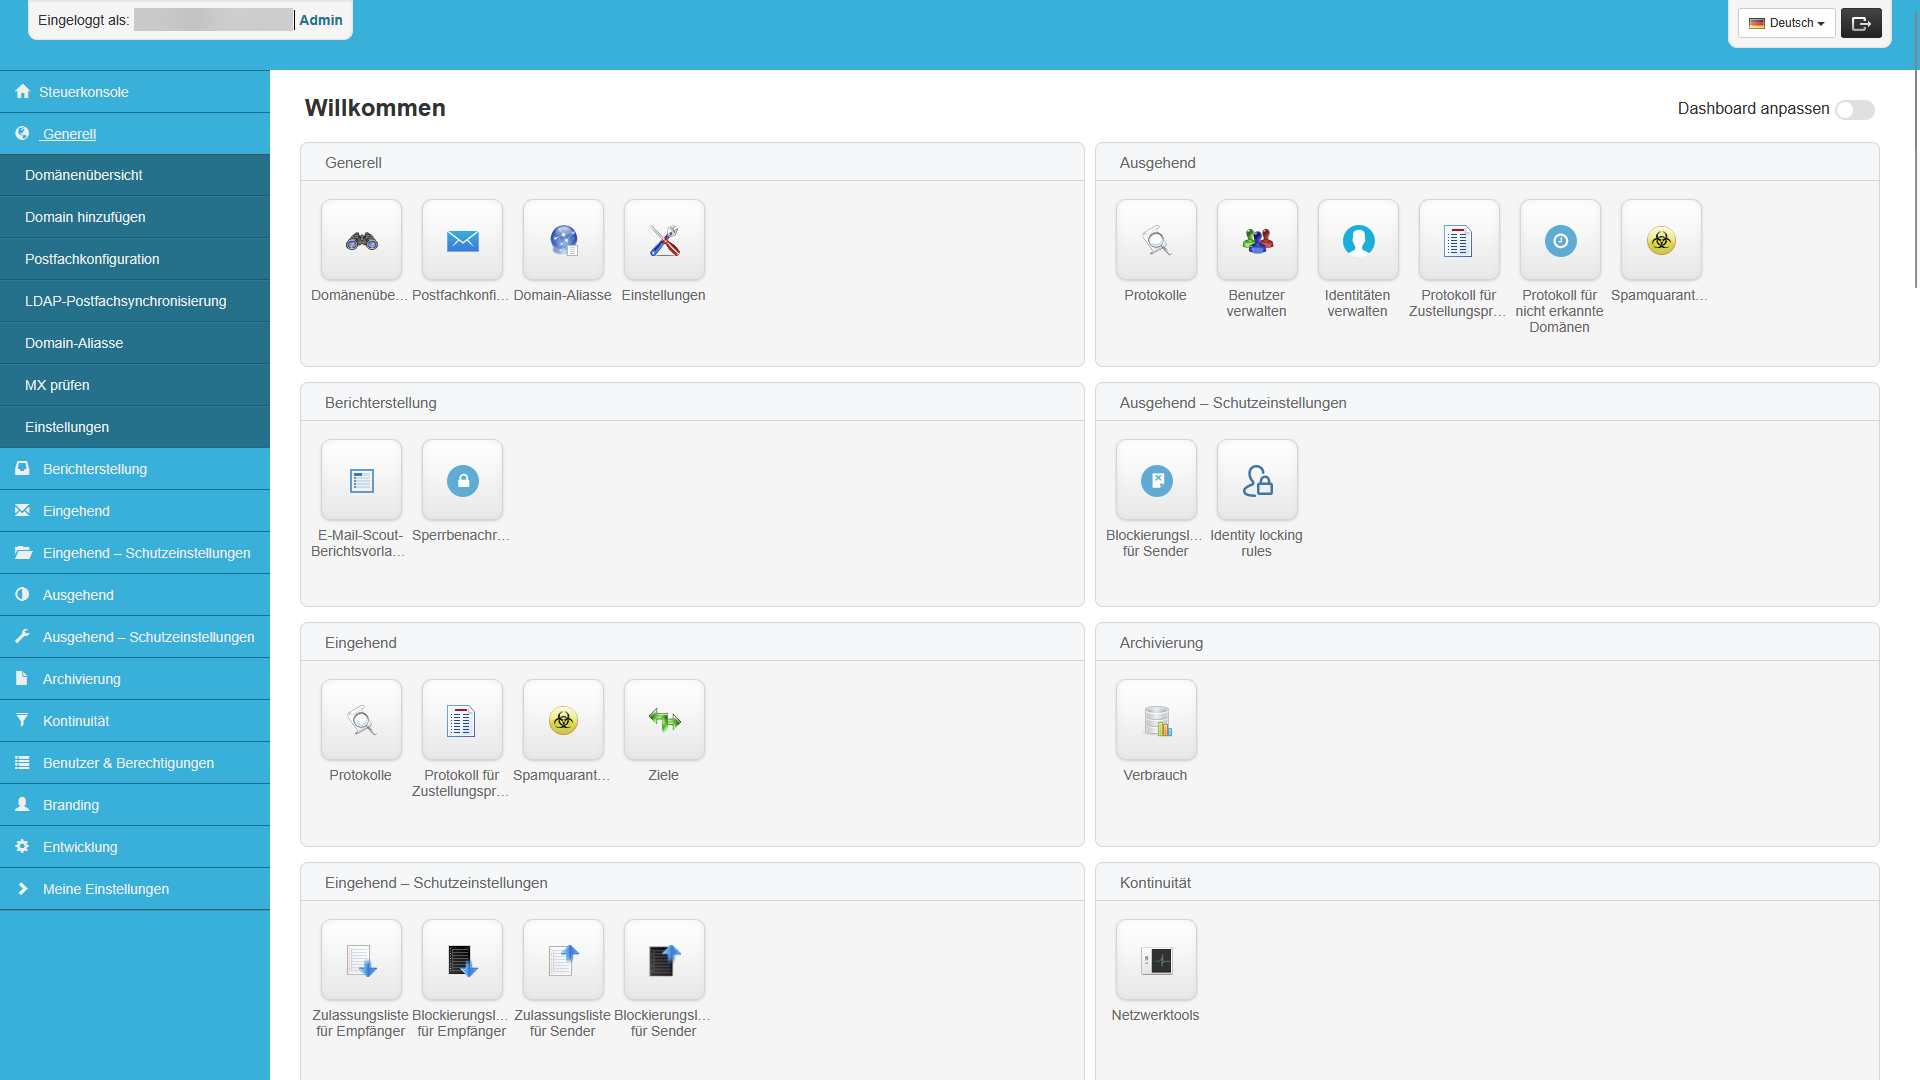This screenshot has width=1920, height=1080.
Task: Enable the Dashboard anpassen toggle
Action: tap(1855, 110)
